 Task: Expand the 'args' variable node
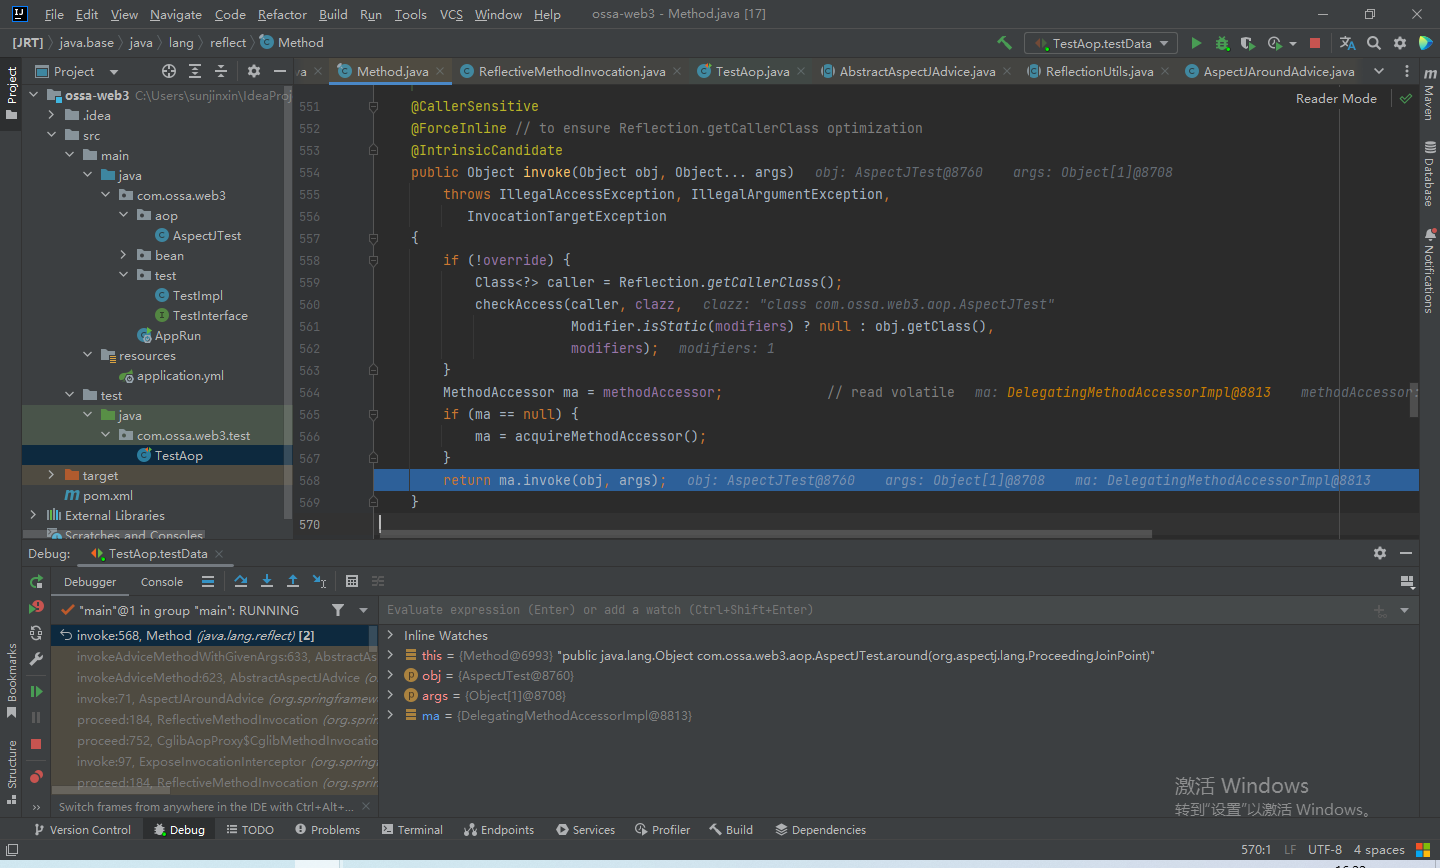pos(390,695)
